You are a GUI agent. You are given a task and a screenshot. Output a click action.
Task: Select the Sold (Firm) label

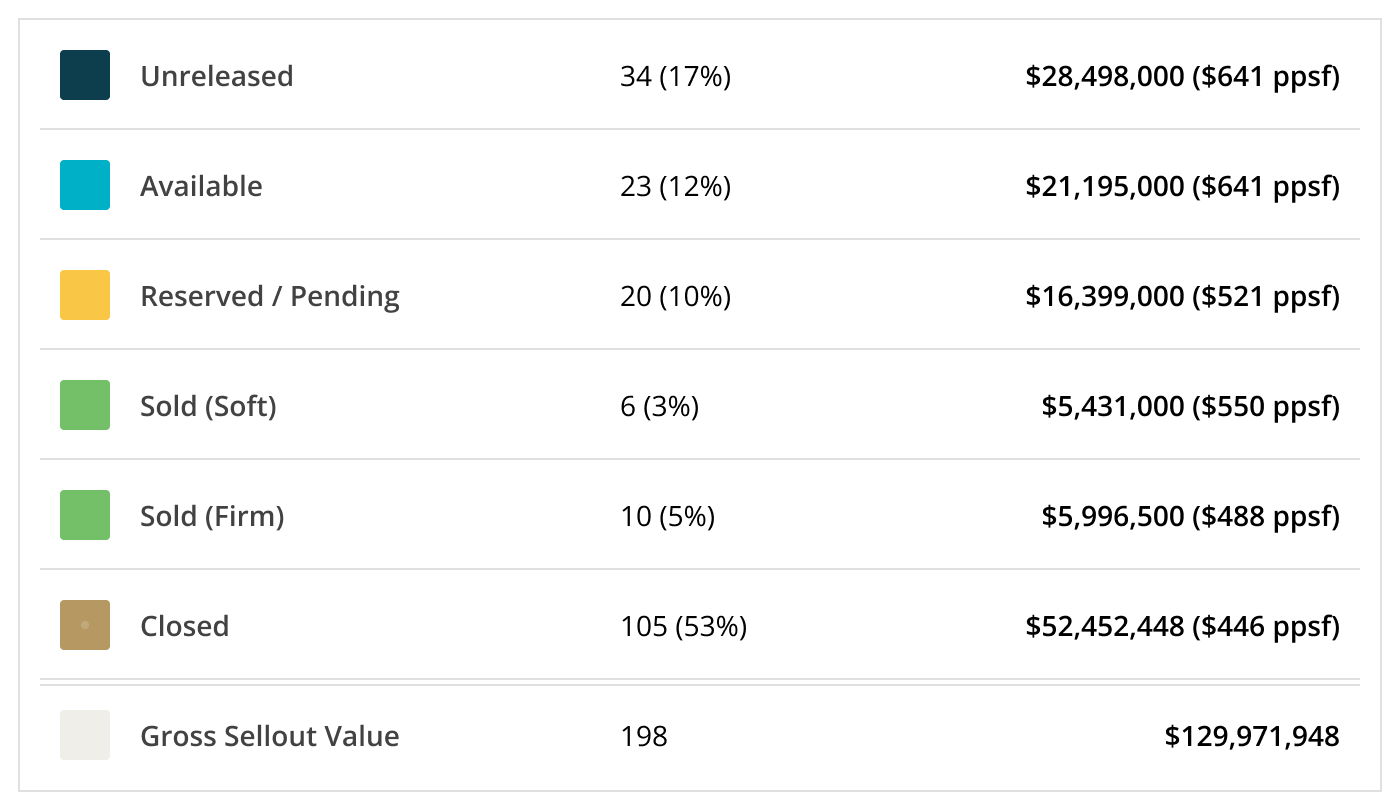point(212,516)
